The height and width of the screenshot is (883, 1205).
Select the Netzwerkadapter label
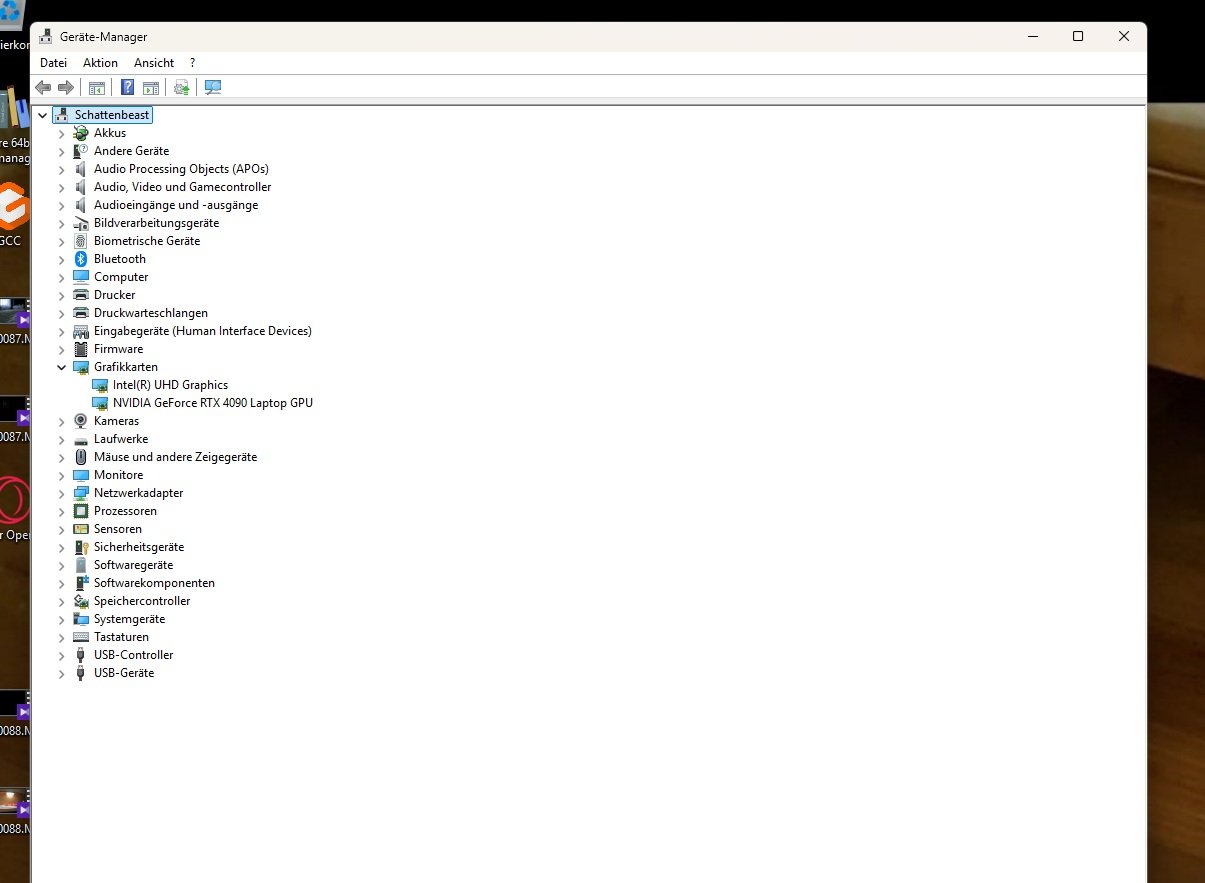tap(139, 493)
